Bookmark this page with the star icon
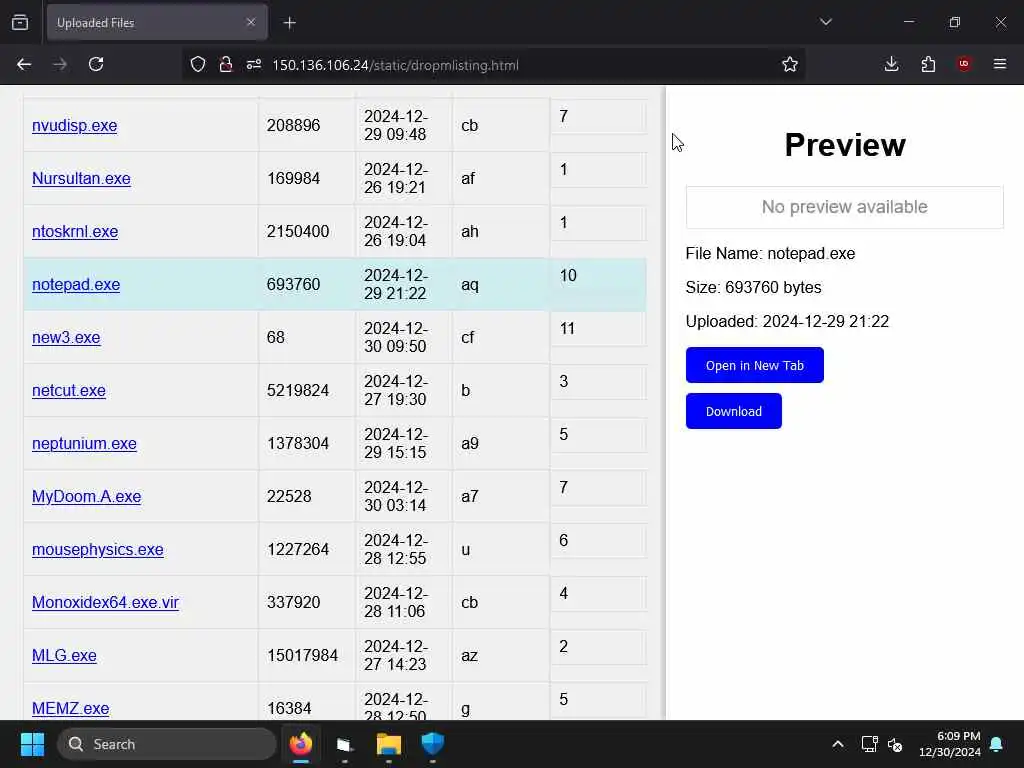The width and height of the screenshot is (1024, 768). click(790, 64)
